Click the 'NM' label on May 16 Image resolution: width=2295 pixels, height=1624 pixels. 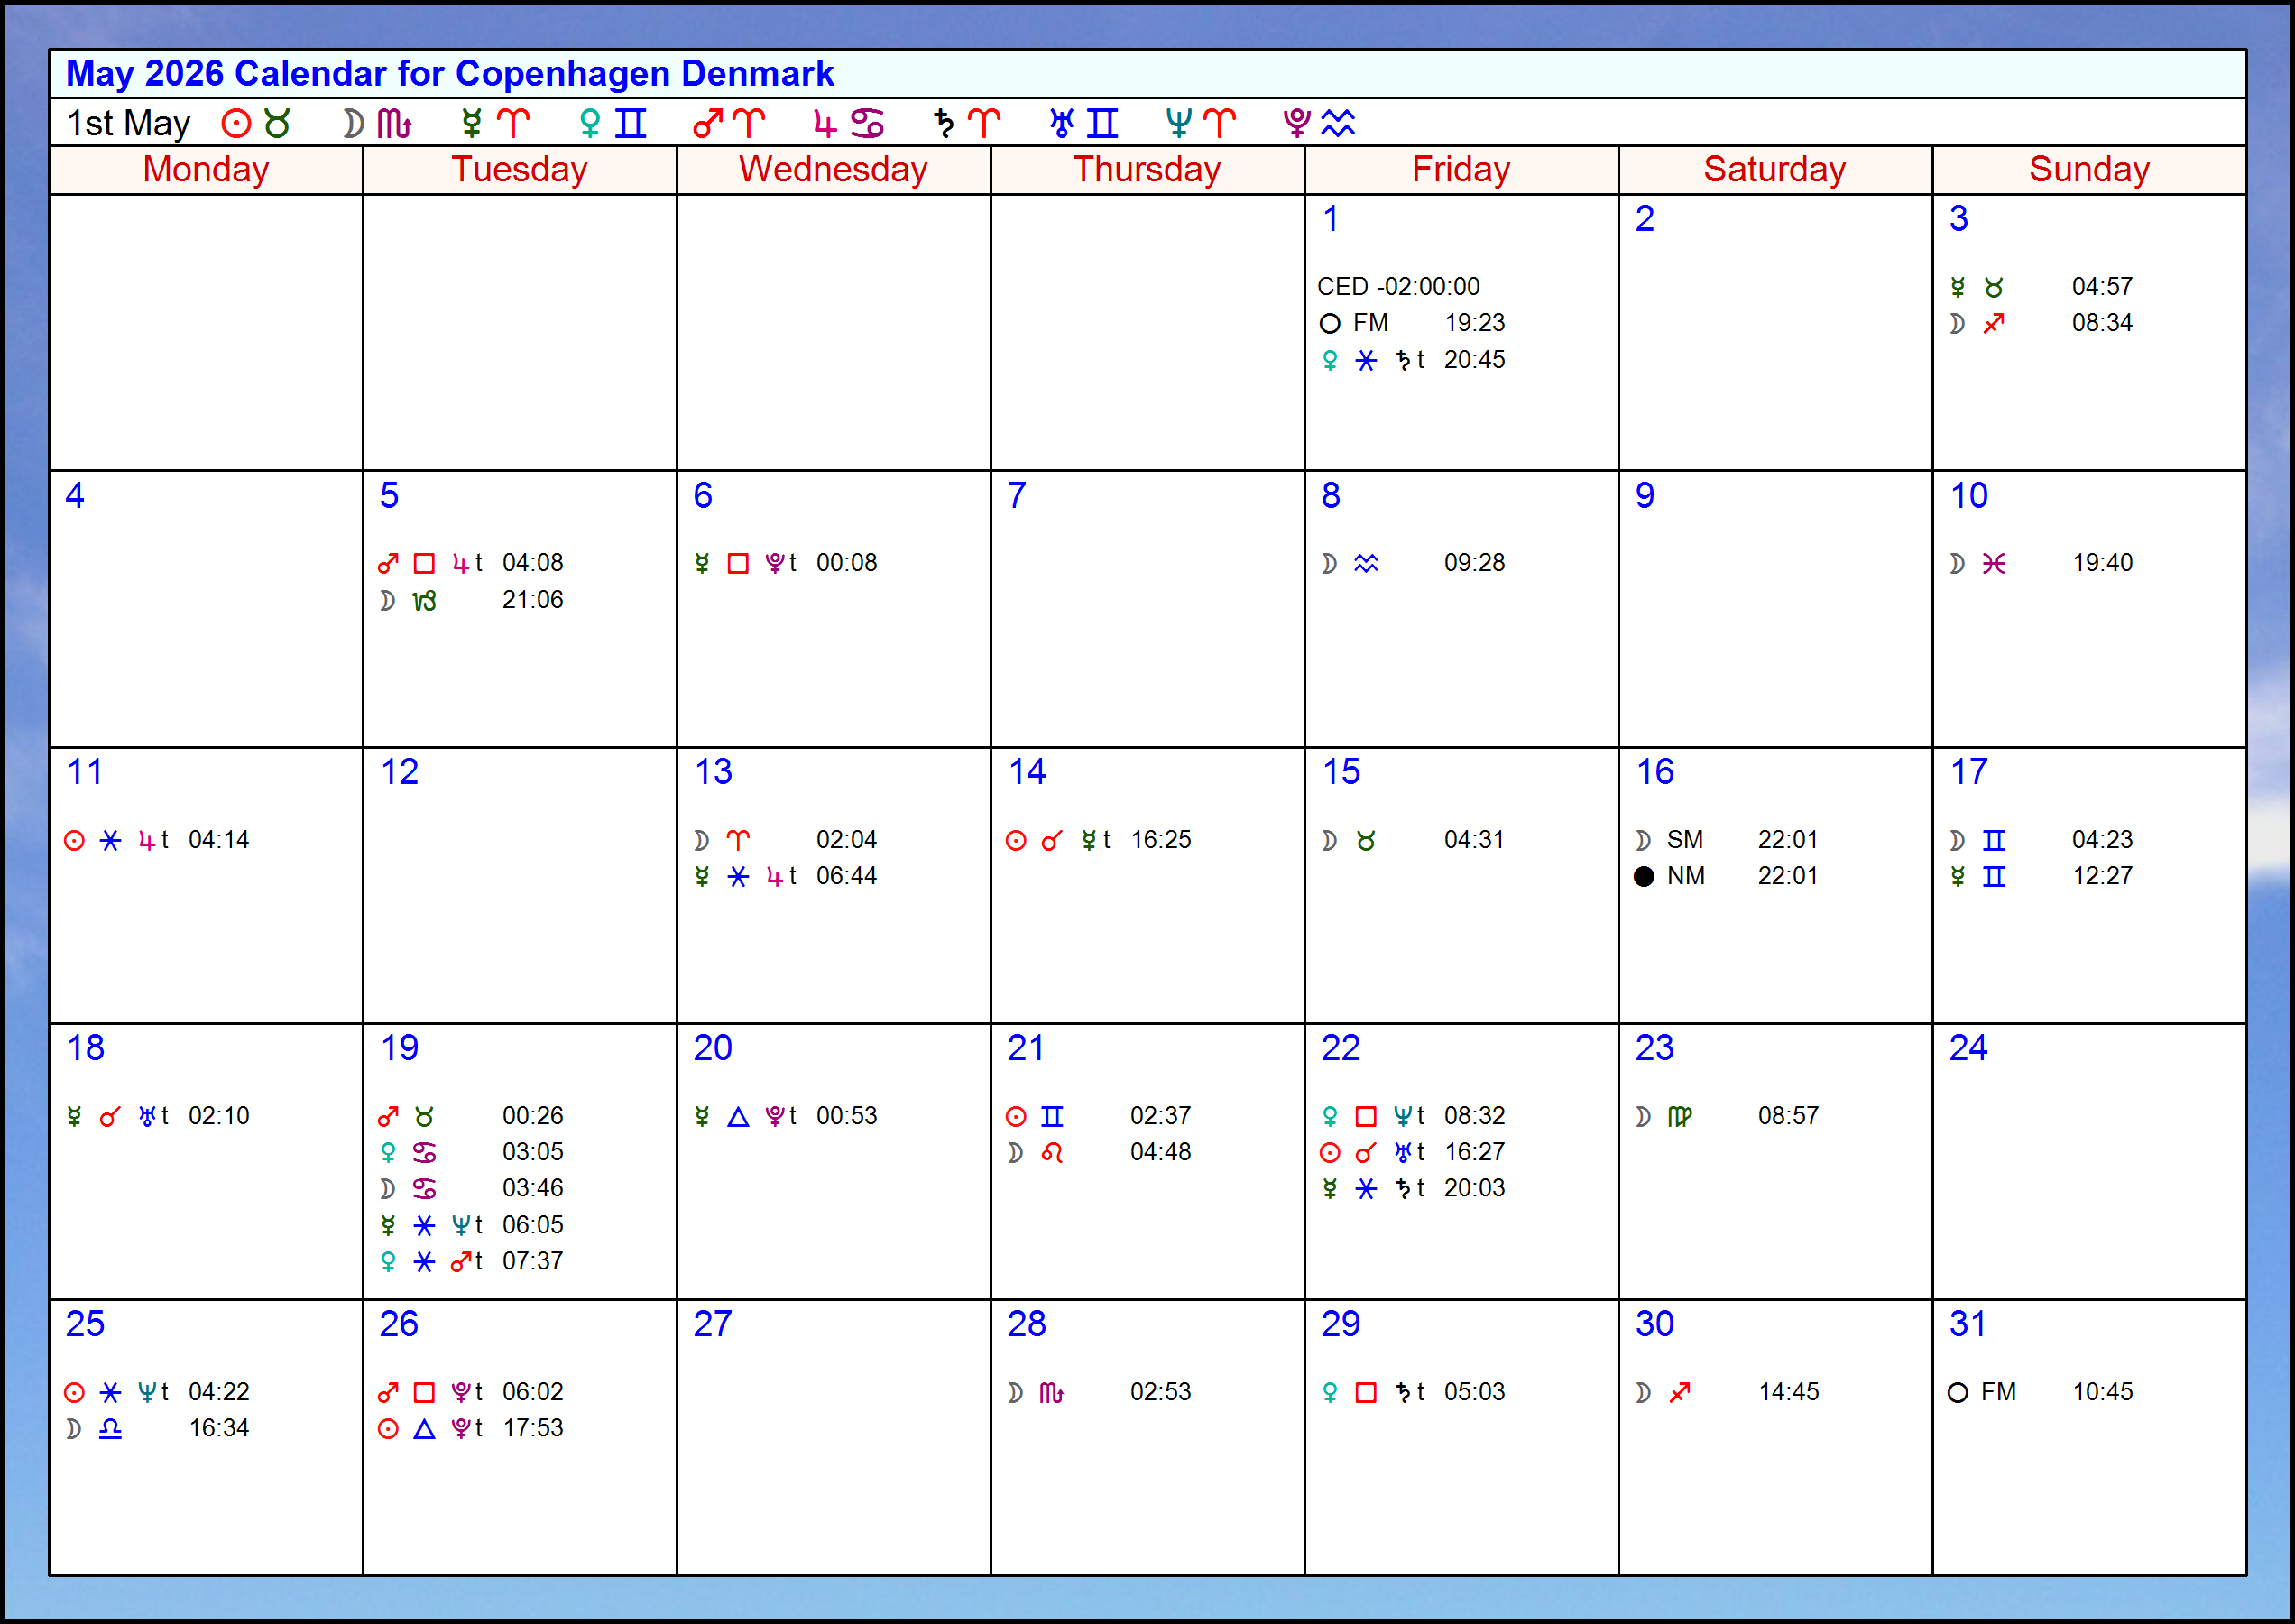pos(1686,876)
